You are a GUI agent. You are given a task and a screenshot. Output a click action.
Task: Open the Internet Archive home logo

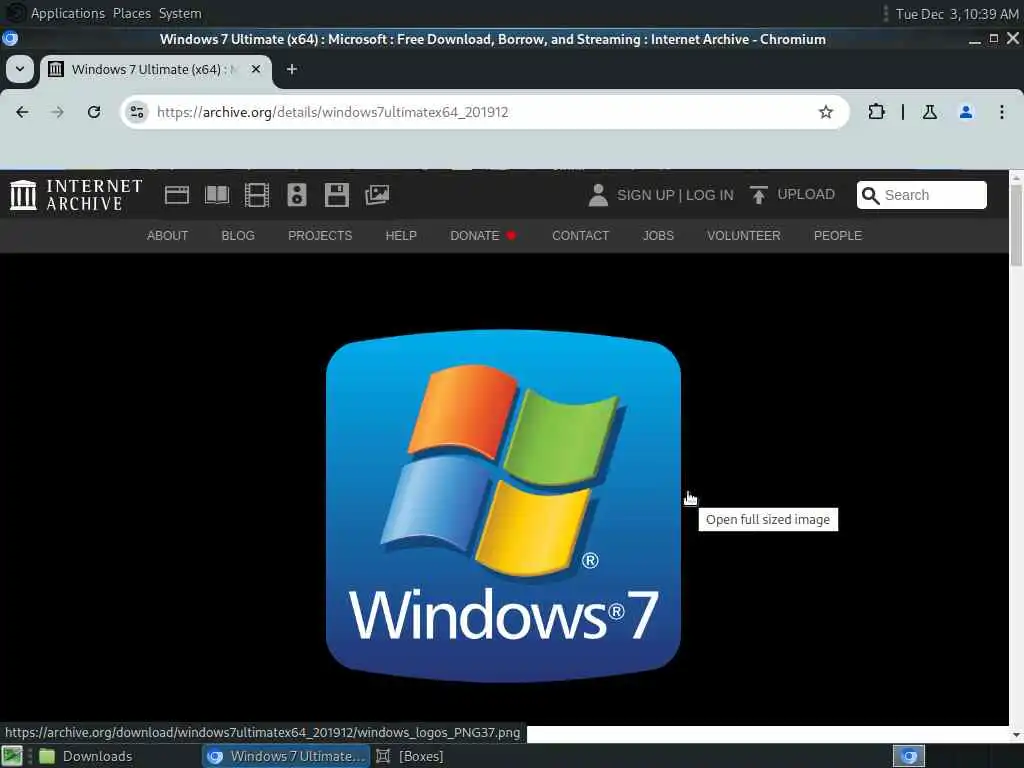[76, 195]
